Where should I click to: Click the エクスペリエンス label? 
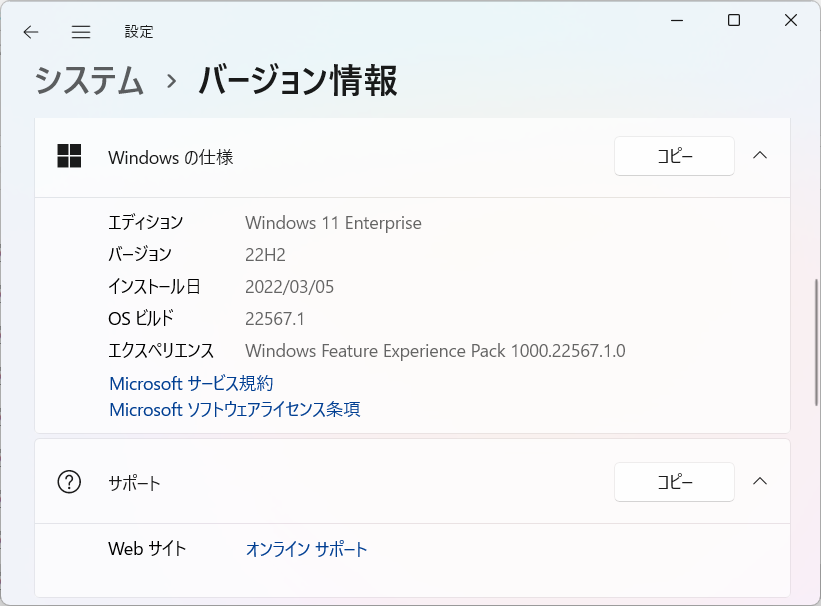pyautogui.click(x=161, y=350)
